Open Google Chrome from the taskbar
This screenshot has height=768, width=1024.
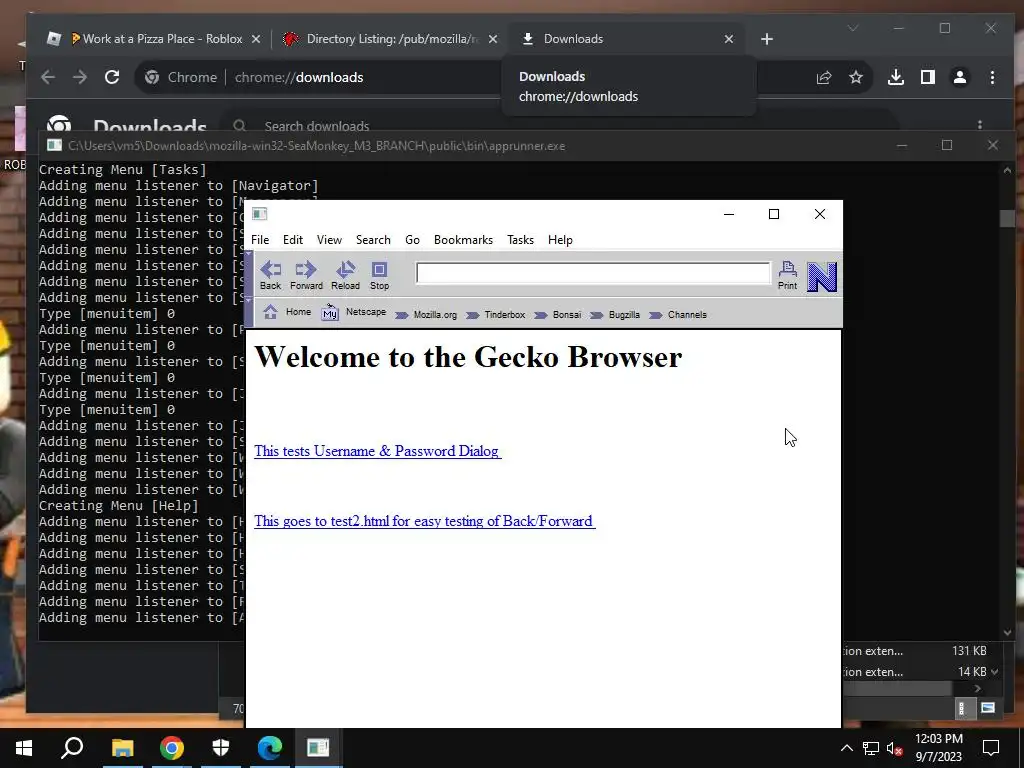[x=172, y=748]
